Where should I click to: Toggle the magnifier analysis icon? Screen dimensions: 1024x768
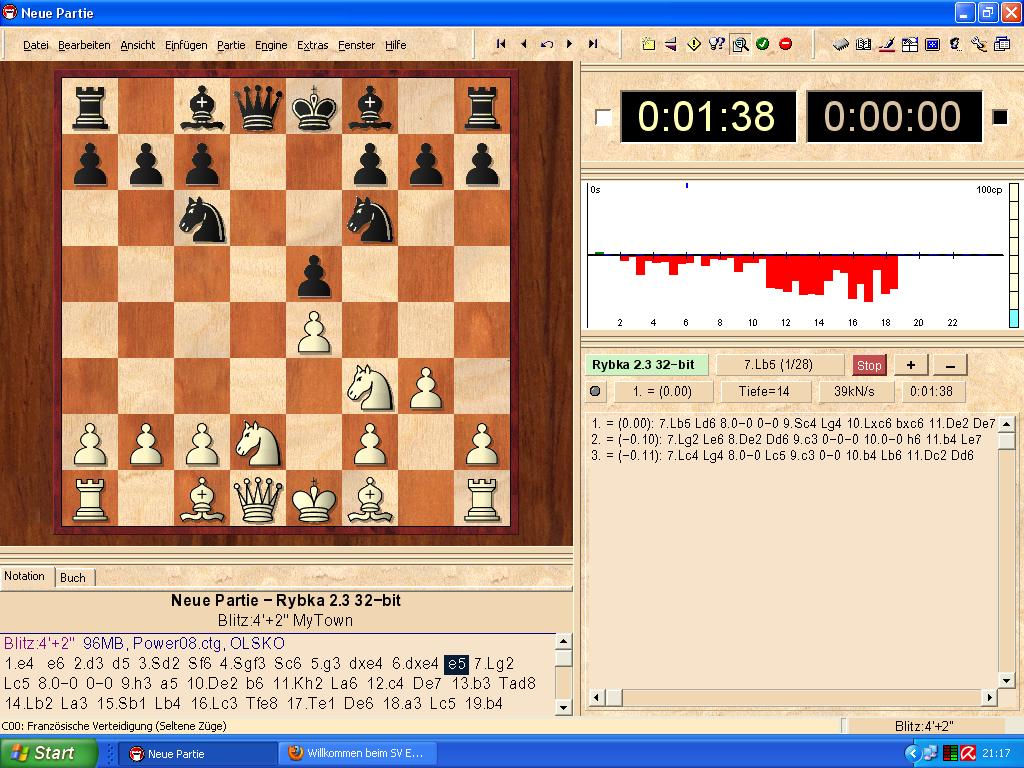coord(740,44)
